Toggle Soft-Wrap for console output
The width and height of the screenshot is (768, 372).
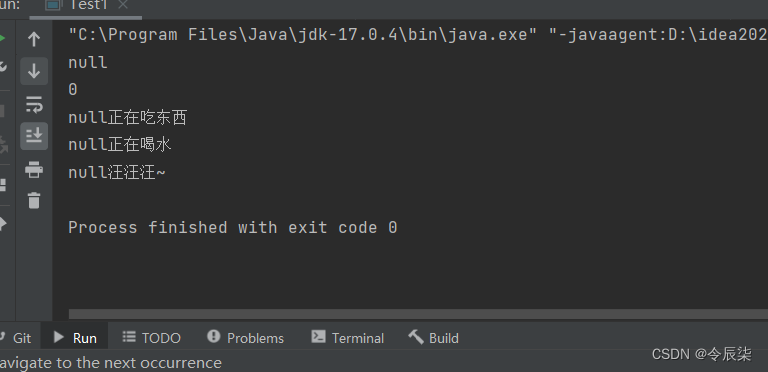click(x=34, y=104)
